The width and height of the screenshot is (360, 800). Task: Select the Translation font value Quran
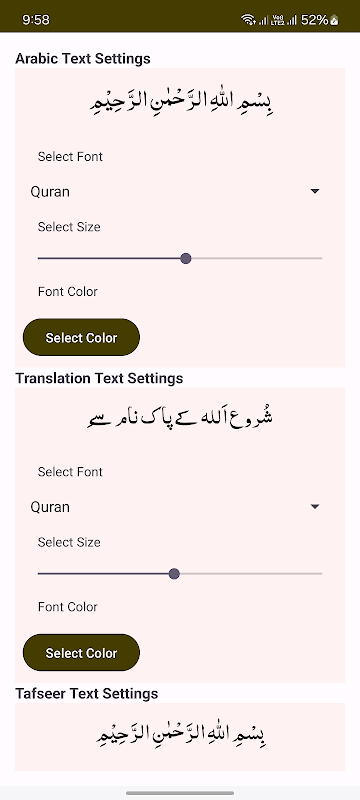[x=50, y=507]
